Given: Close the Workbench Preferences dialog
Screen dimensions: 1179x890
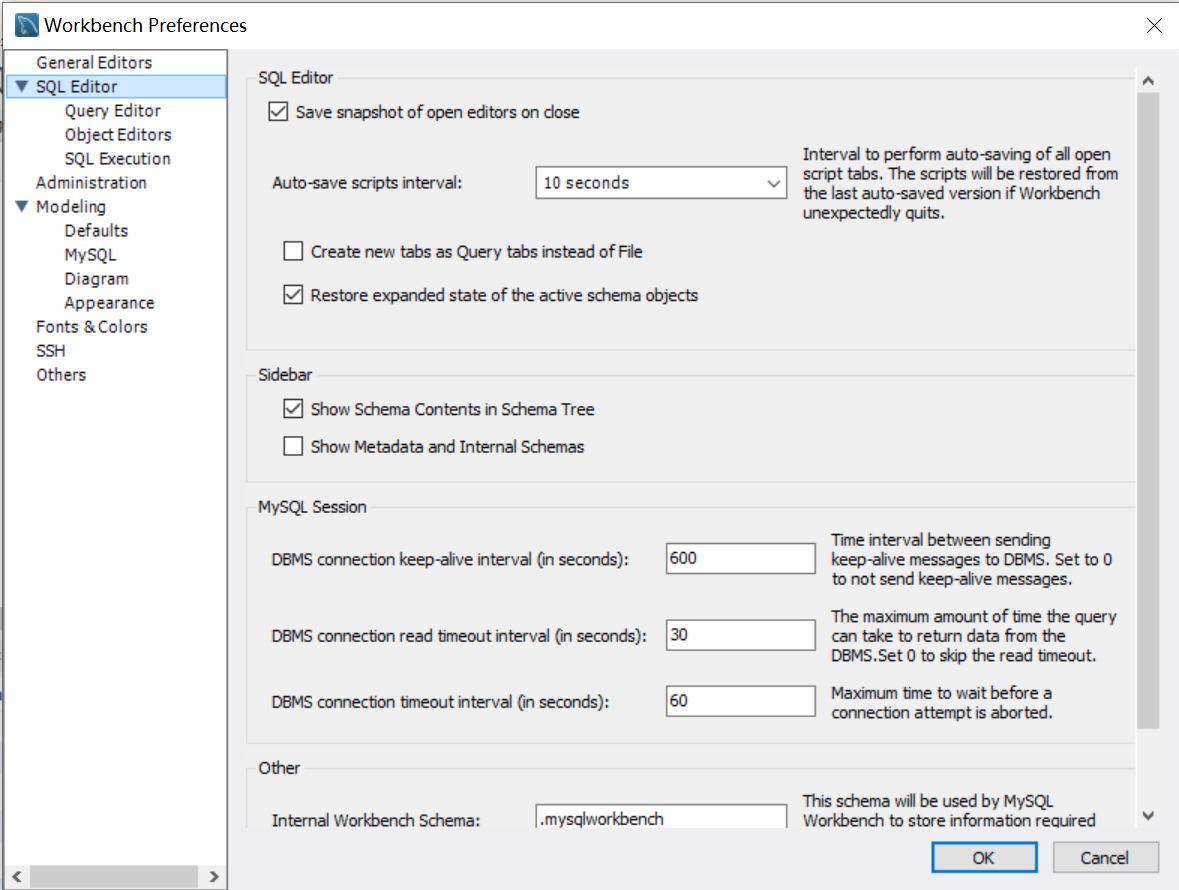Looking at the screenshot, I should pos(1154,25).
